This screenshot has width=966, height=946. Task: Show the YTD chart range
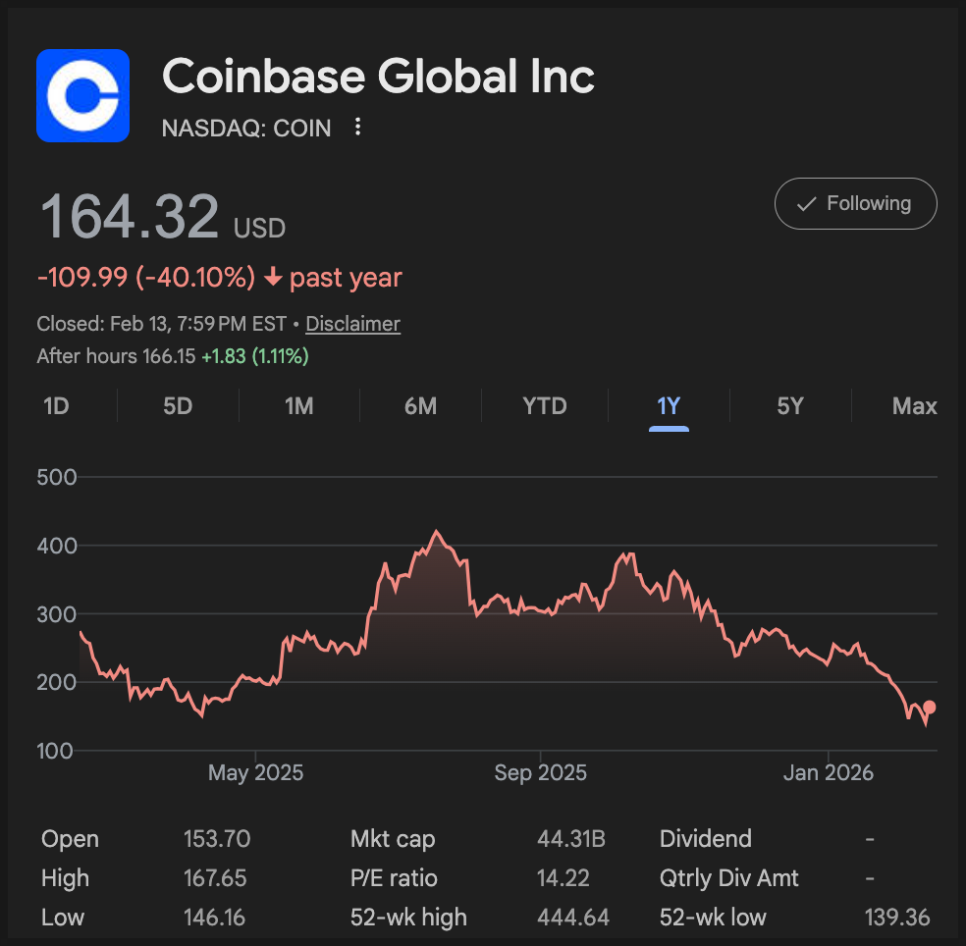[545, 406]
